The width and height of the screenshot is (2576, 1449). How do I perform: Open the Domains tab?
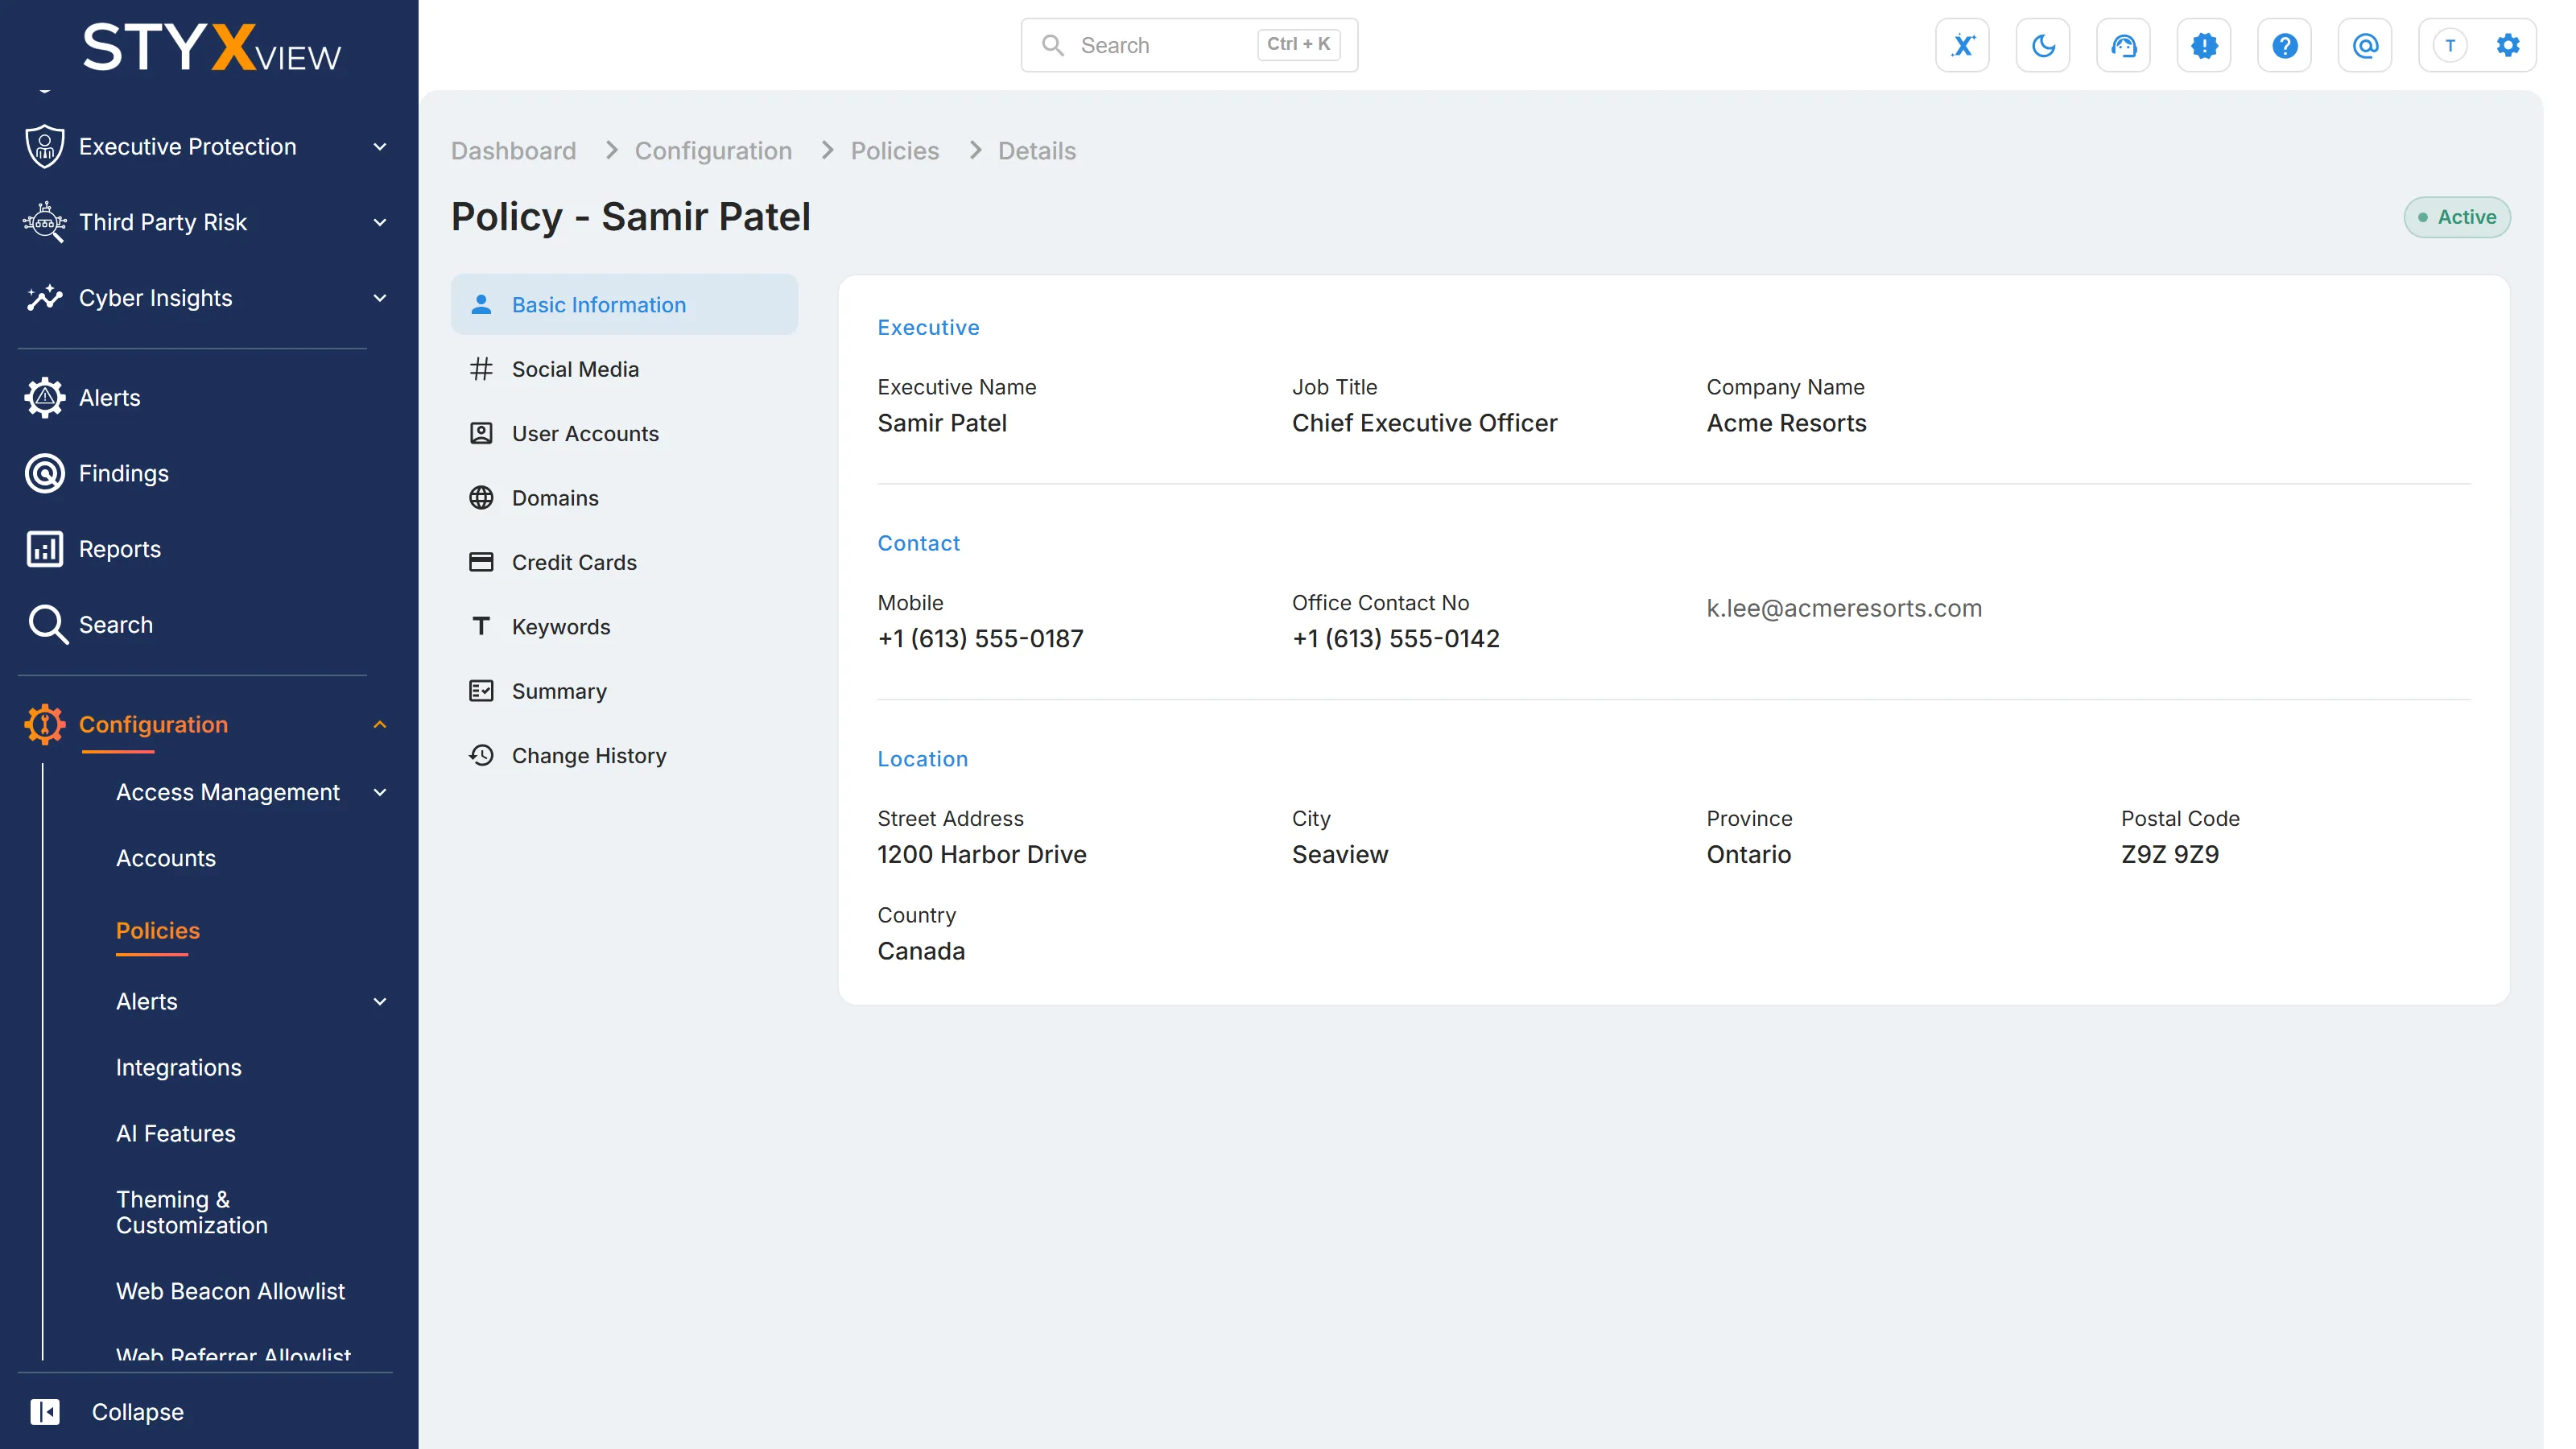[x=624, y=498]
